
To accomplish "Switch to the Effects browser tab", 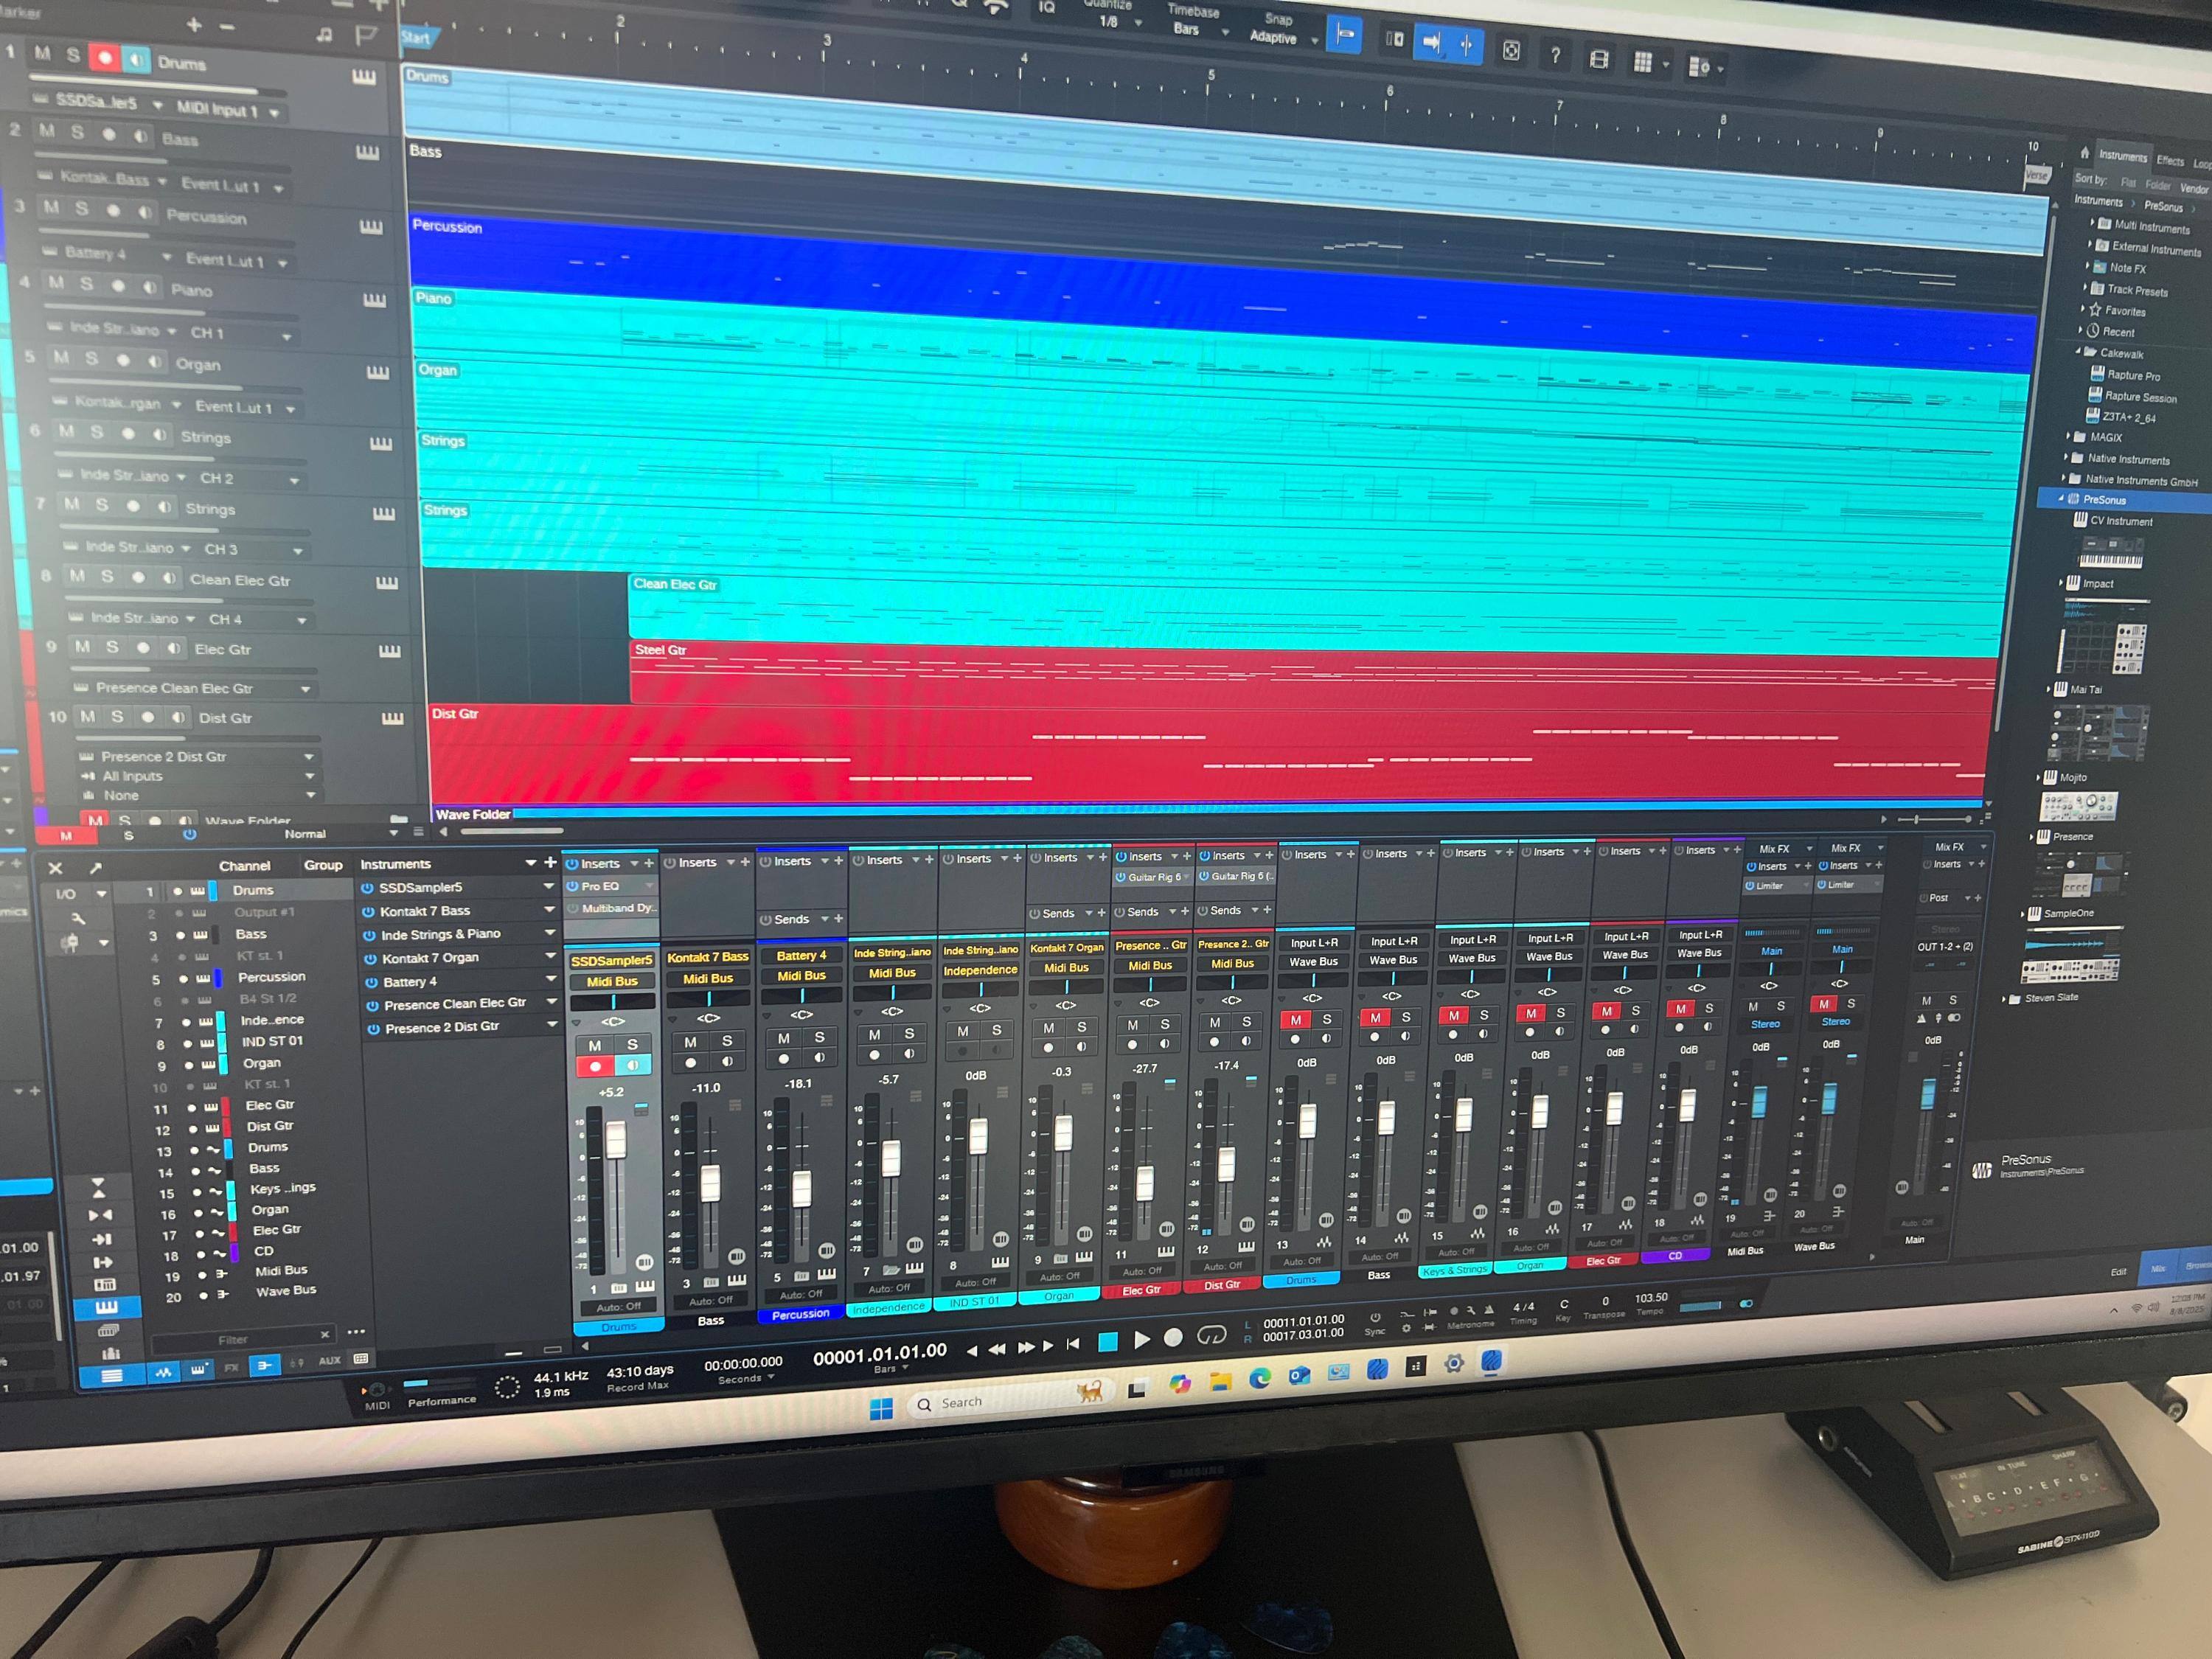I will coord(2169,160).
